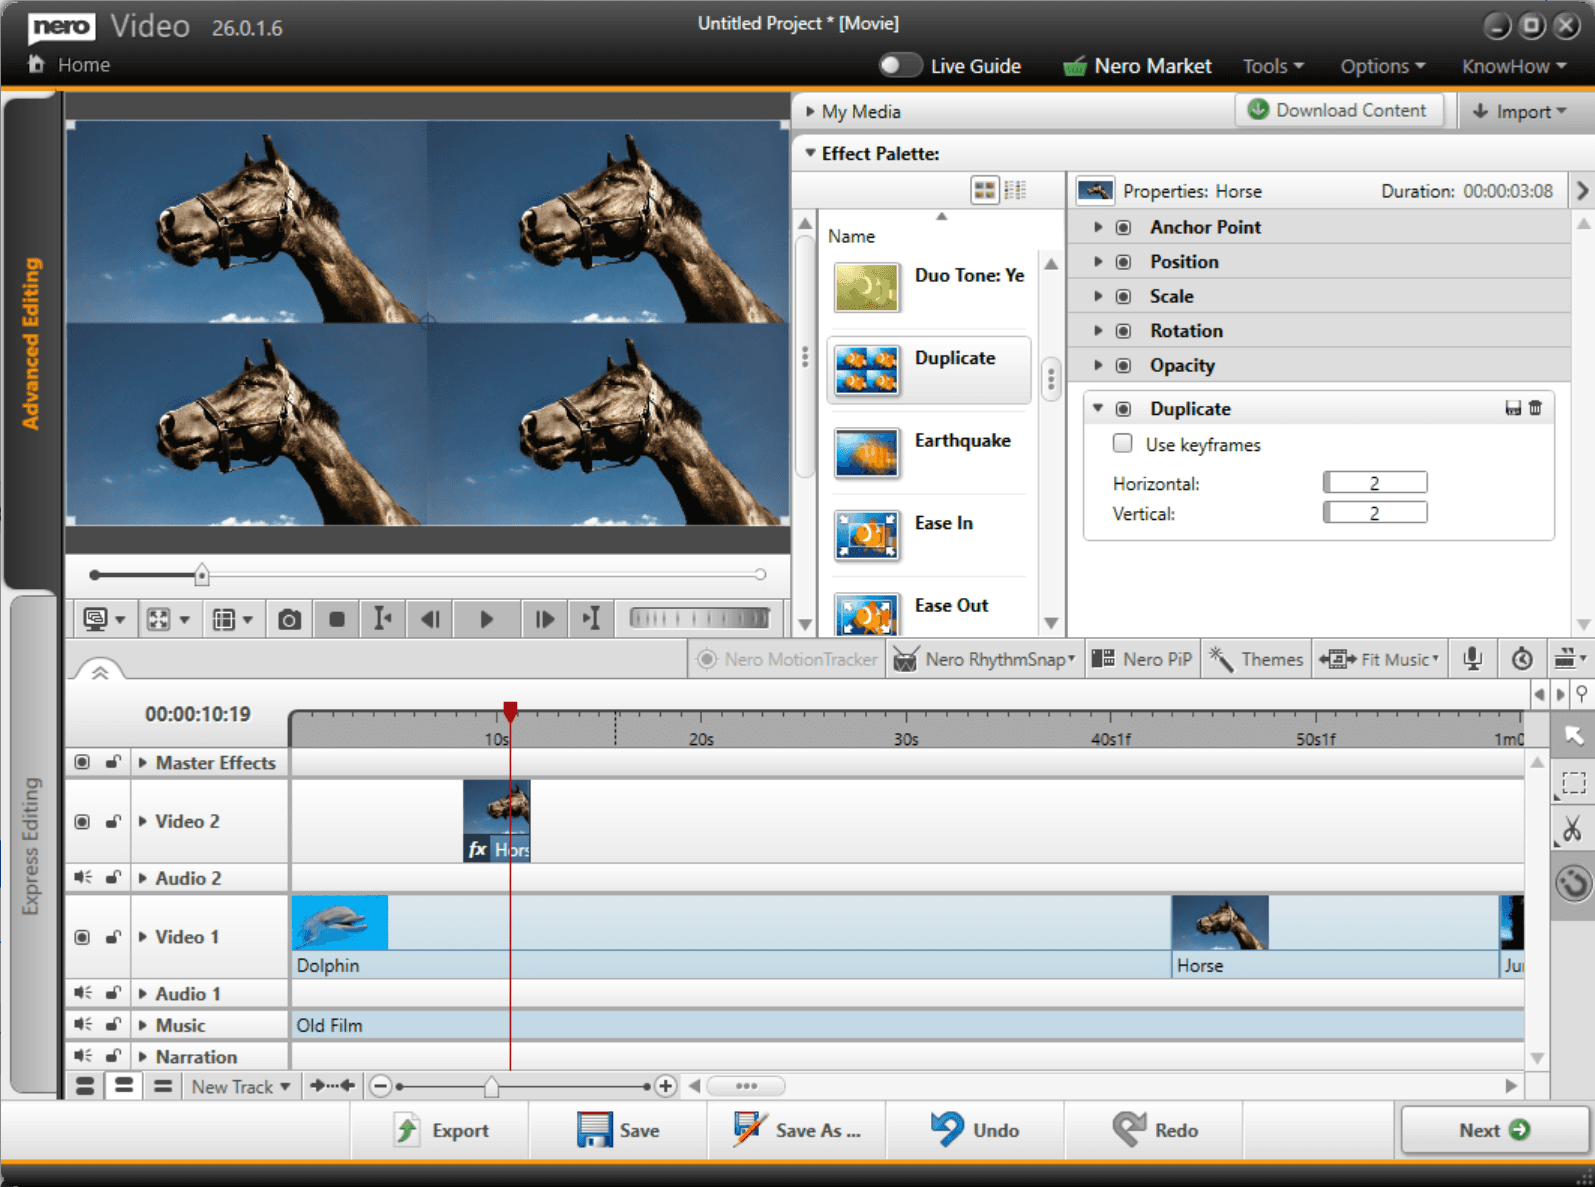The width and height of the screenshot is (1595, 1187).
Task: Click the Home icon
Action: [x=36, y=64]
